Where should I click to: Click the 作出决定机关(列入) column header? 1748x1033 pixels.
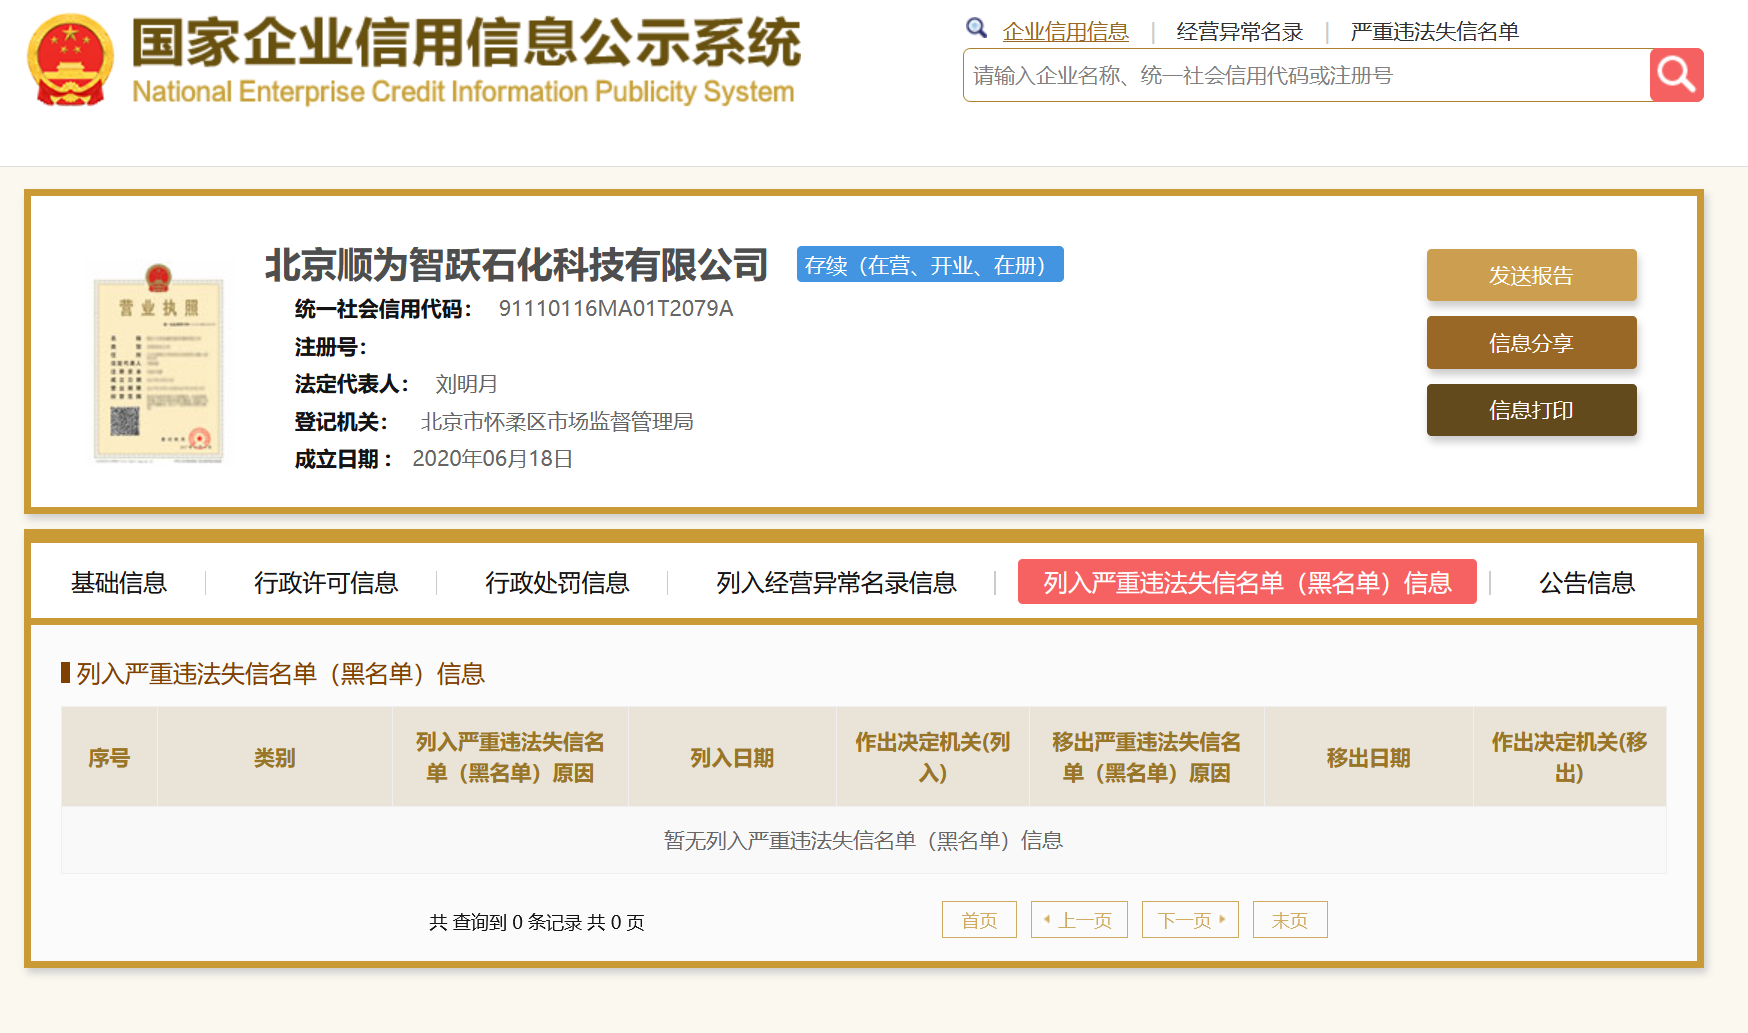click(933, 757)
